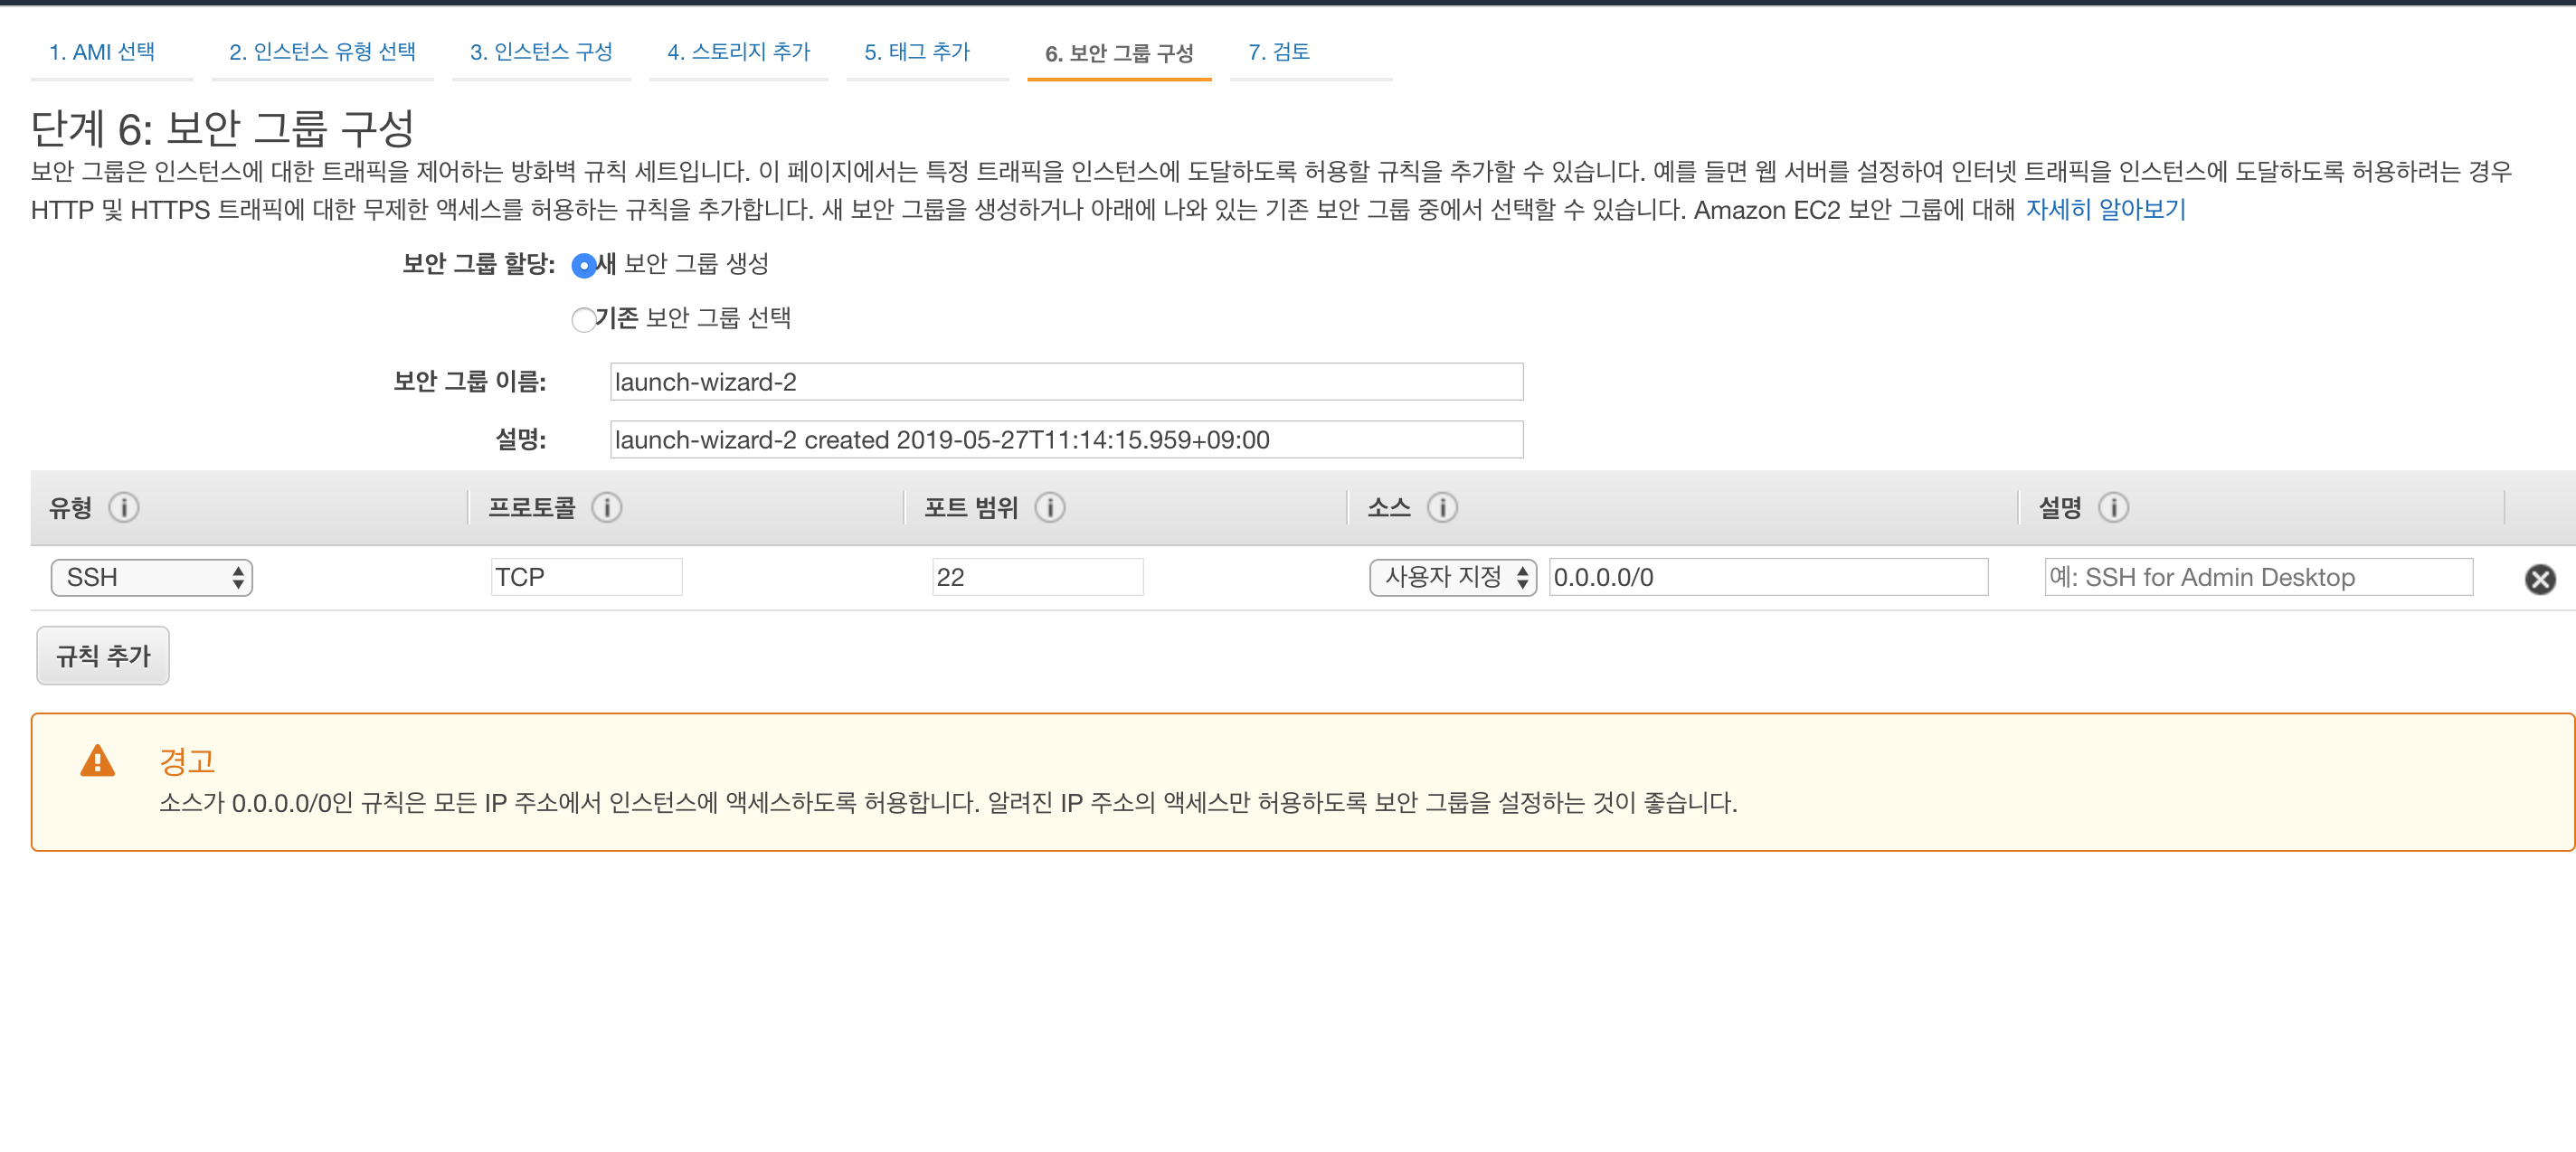The image size is (2576, 1152).
Task: Open the 사용자 지정 source dropdown
Action: [x=1452, y=577]
